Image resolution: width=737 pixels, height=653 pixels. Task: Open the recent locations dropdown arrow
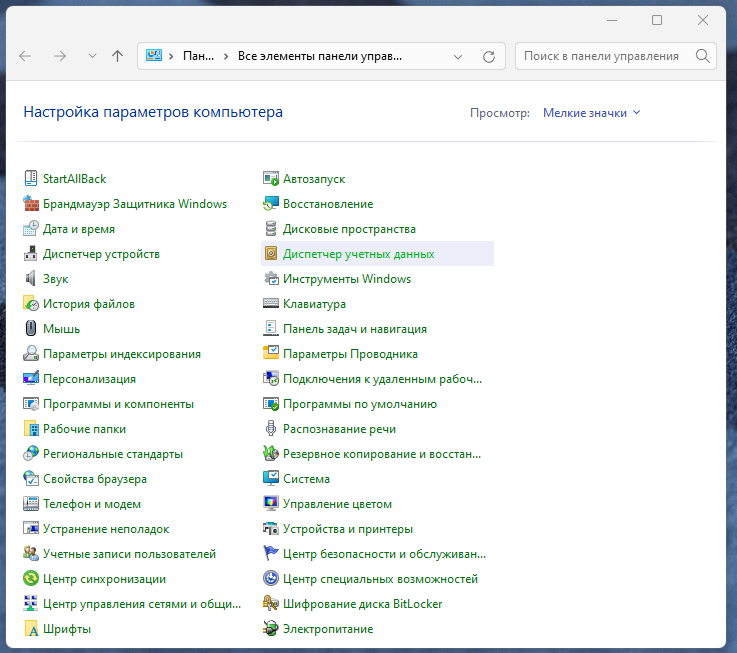[92, 56]
